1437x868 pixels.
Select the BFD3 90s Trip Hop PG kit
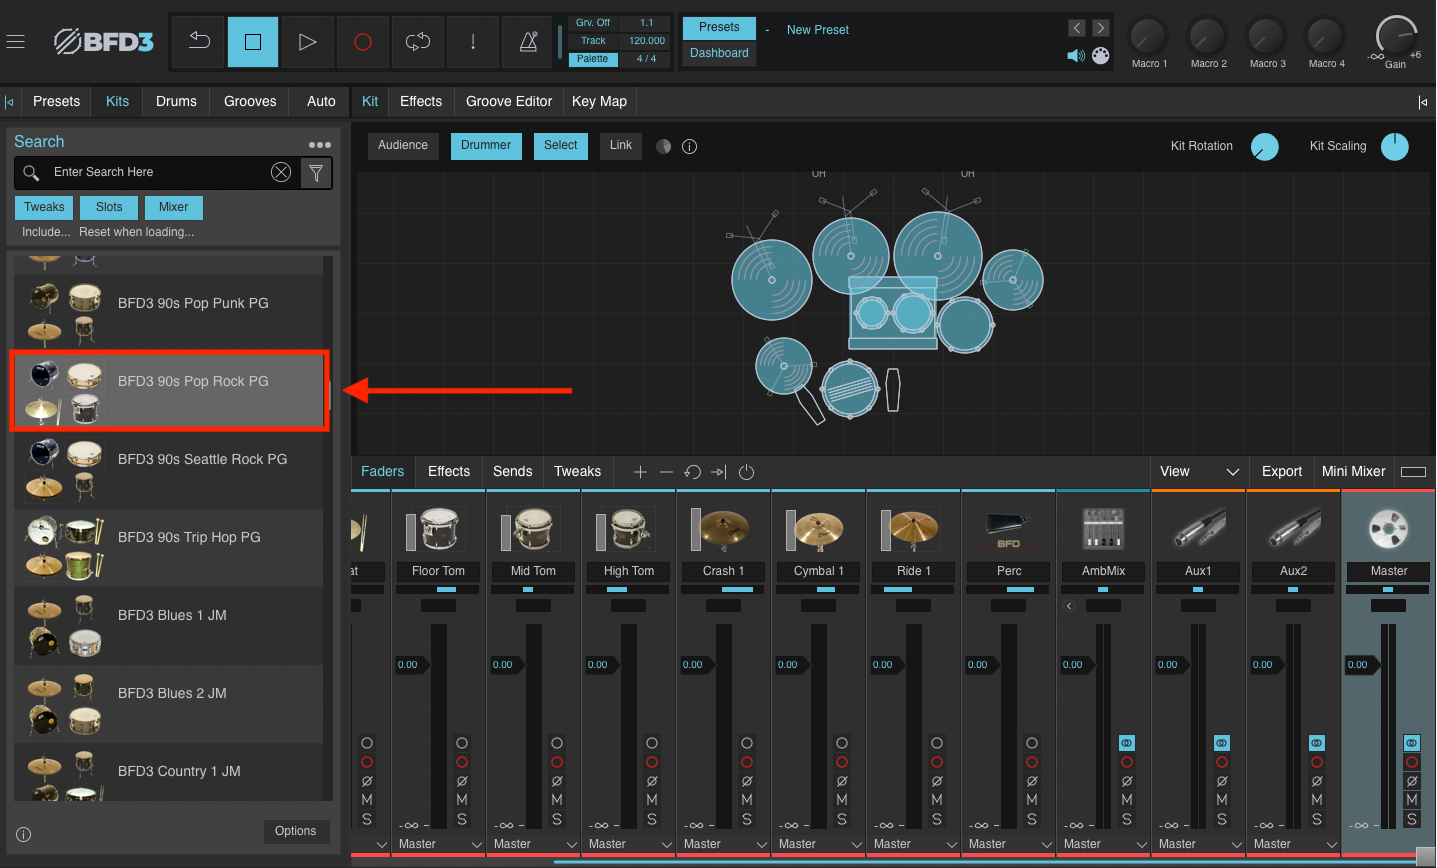tap(168, 548)
